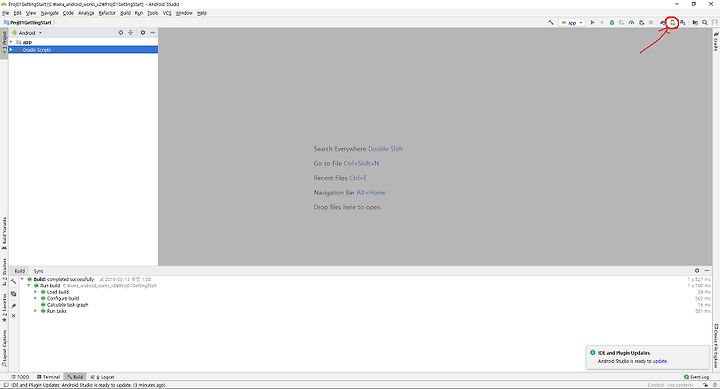The image size is (720, 389).
Task: Open the TODO tool window
Action: coord(20,377)
